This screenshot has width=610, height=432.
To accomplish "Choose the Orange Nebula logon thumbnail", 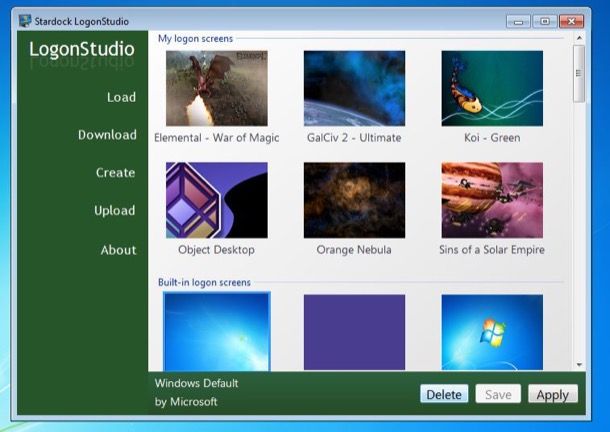I will click(354, 200).
